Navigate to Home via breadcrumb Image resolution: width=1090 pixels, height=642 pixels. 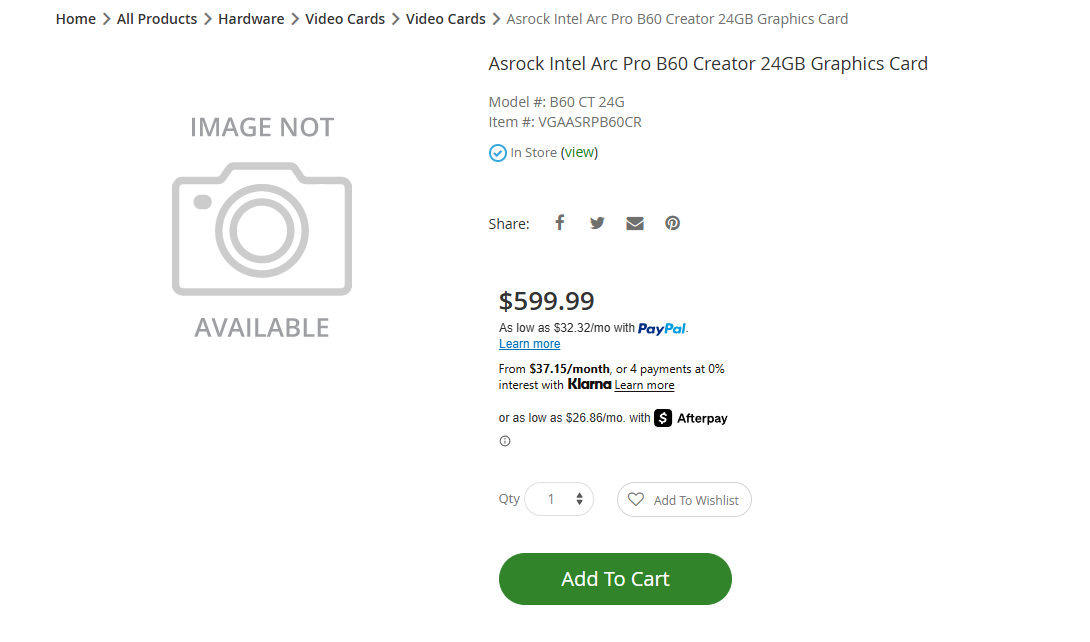point(75,18)
